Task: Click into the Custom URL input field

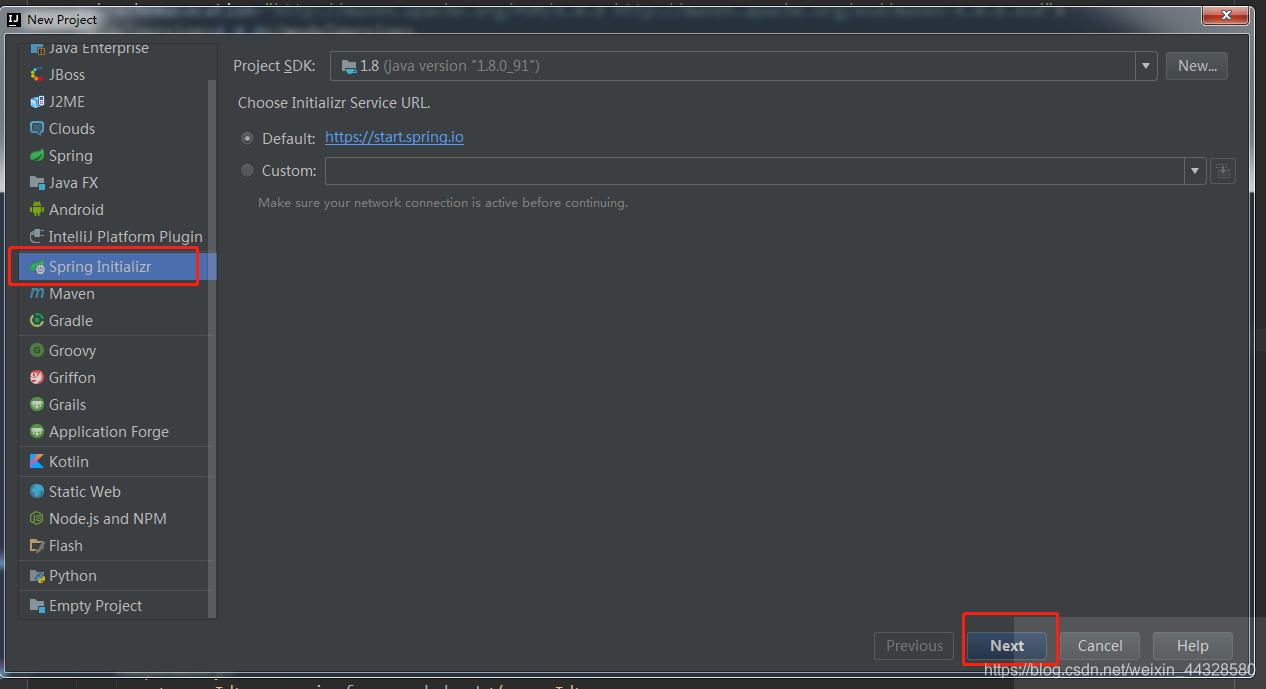Action: (x=755, y=171)
